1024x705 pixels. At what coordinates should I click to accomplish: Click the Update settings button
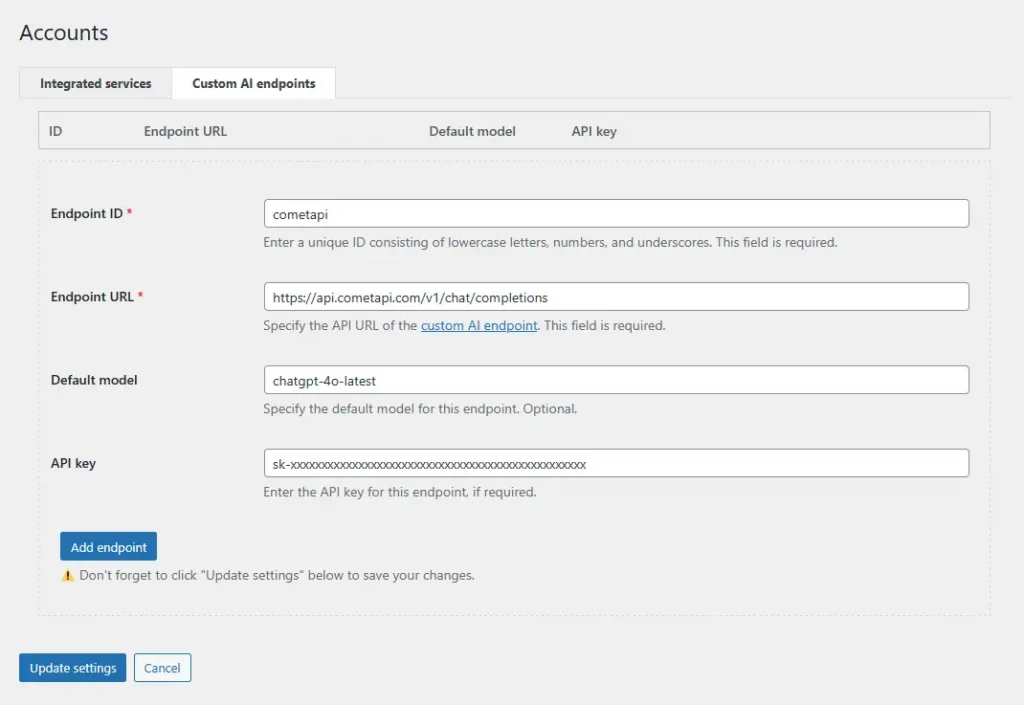pos(73,668)
